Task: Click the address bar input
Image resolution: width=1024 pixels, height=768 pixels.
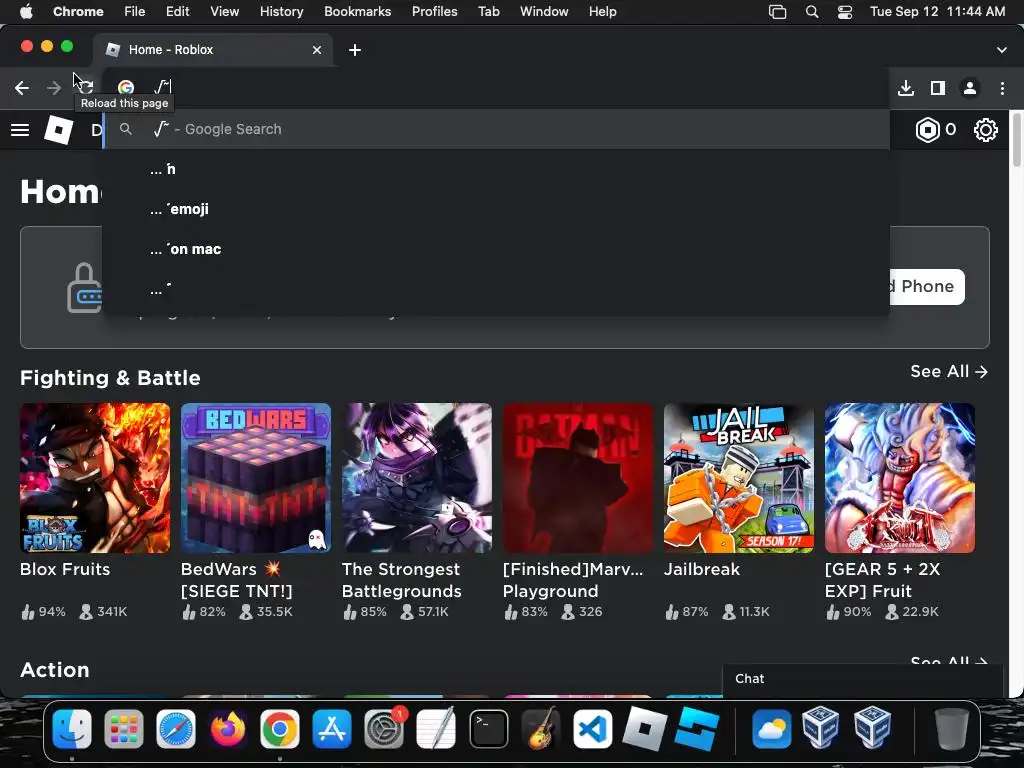Action: pyautogui.click(x=496, y=87)
